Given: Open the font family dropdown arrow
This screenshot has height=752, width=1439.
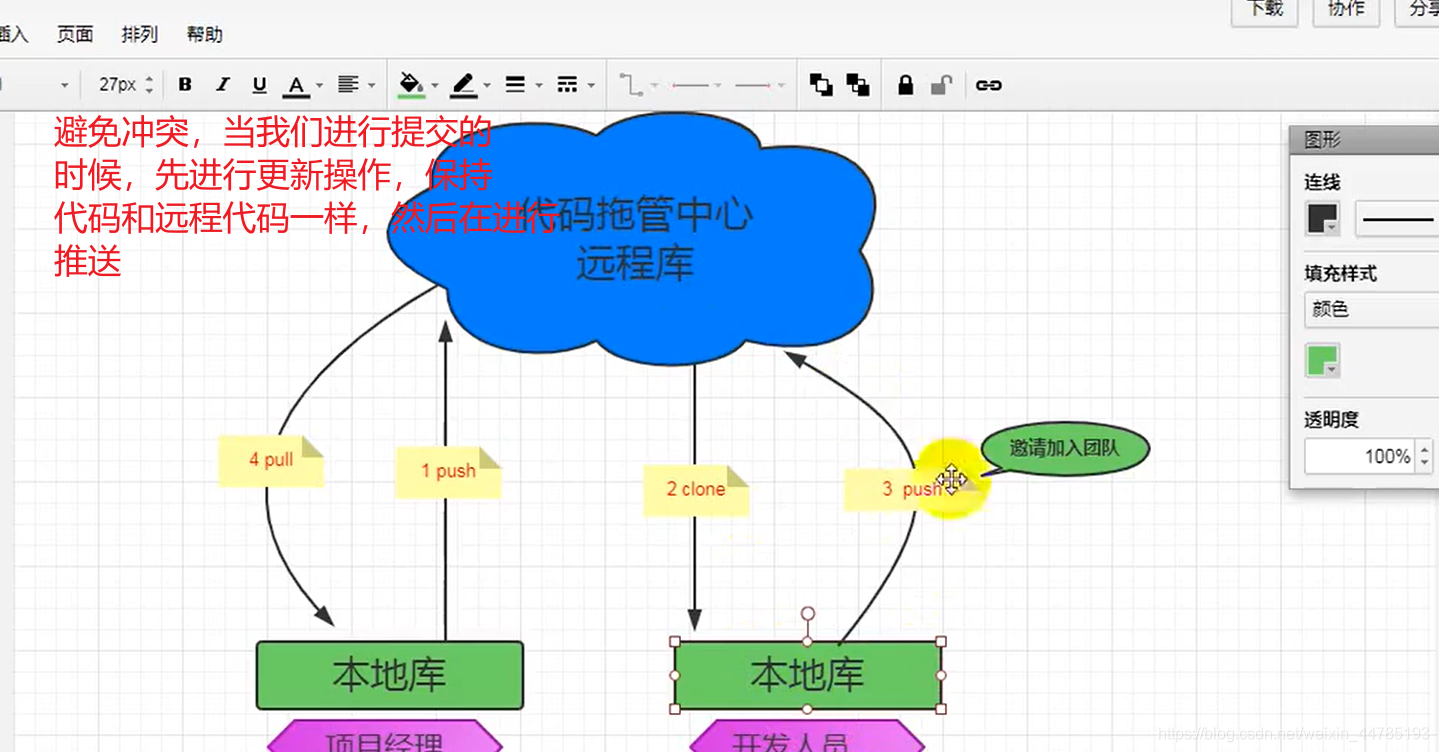Looking at the screenshot, I should coord(65,86).
